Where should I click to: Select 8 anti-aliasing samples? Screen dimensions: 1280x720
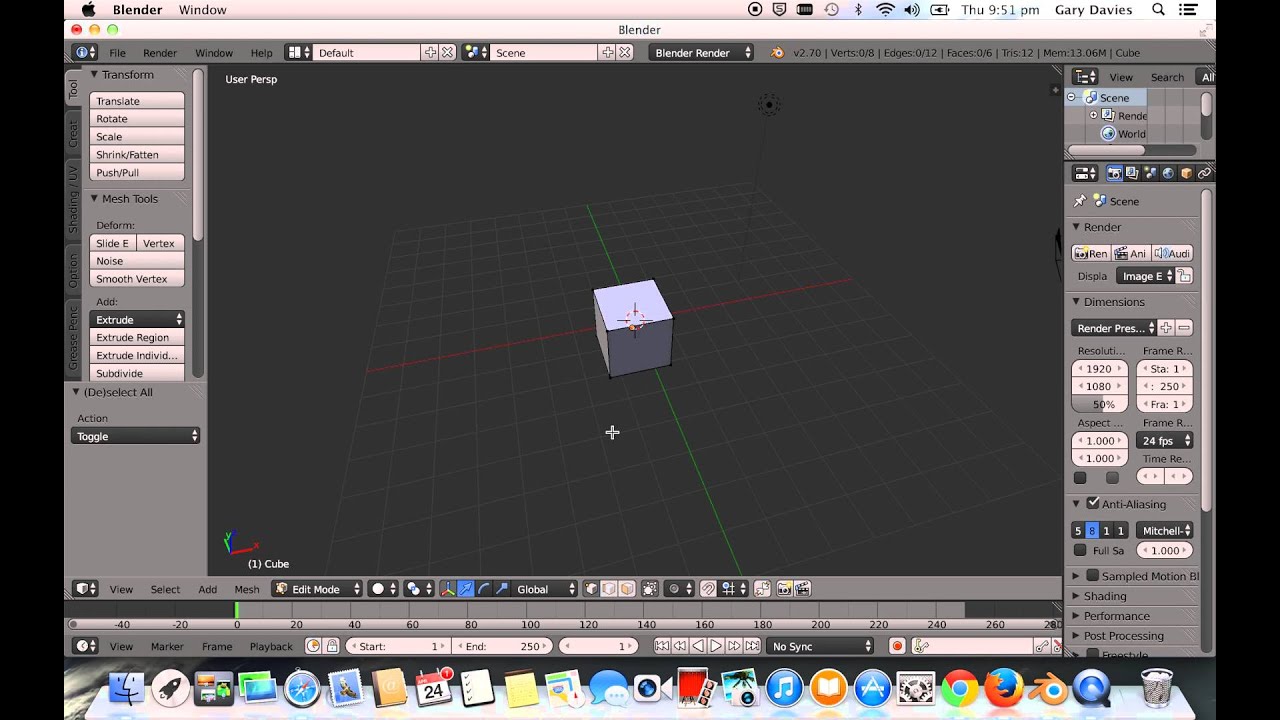pyautogui.click(x=1092, y=531)
